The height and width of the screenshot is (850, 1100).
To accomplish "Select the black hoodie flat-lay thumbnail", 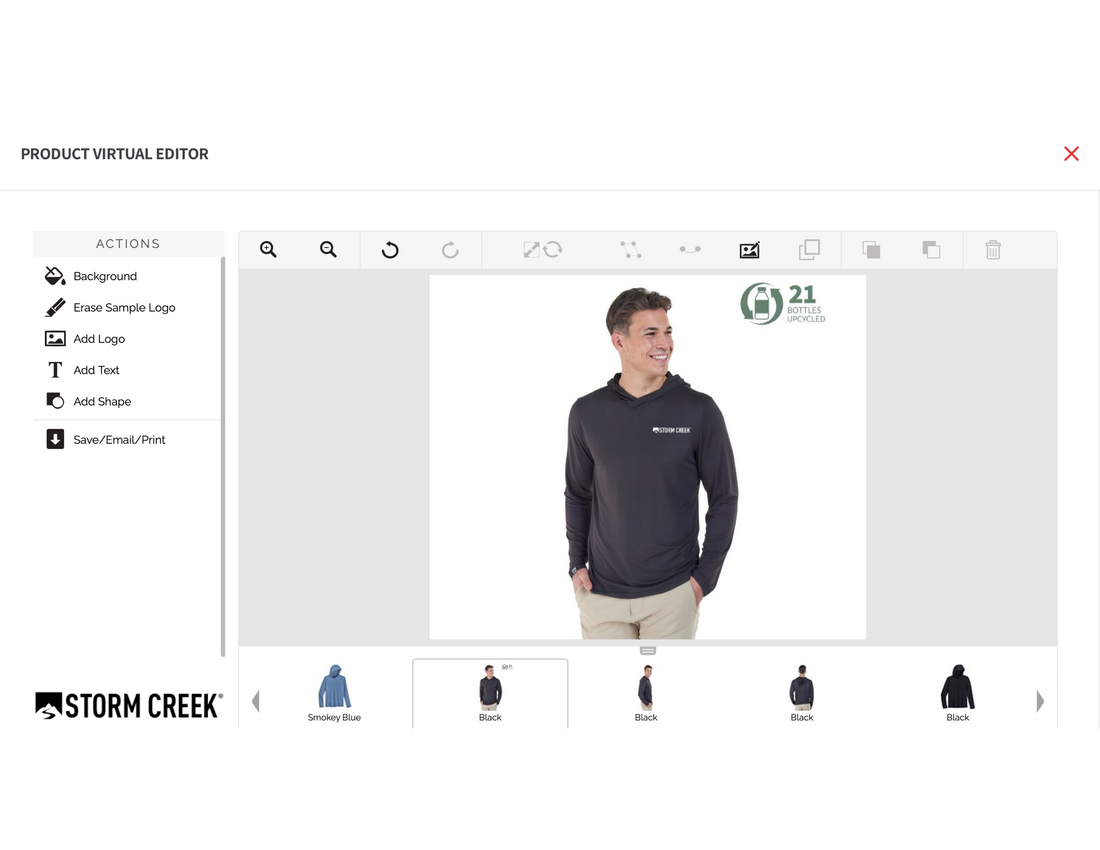I will [x=957, y=692].
